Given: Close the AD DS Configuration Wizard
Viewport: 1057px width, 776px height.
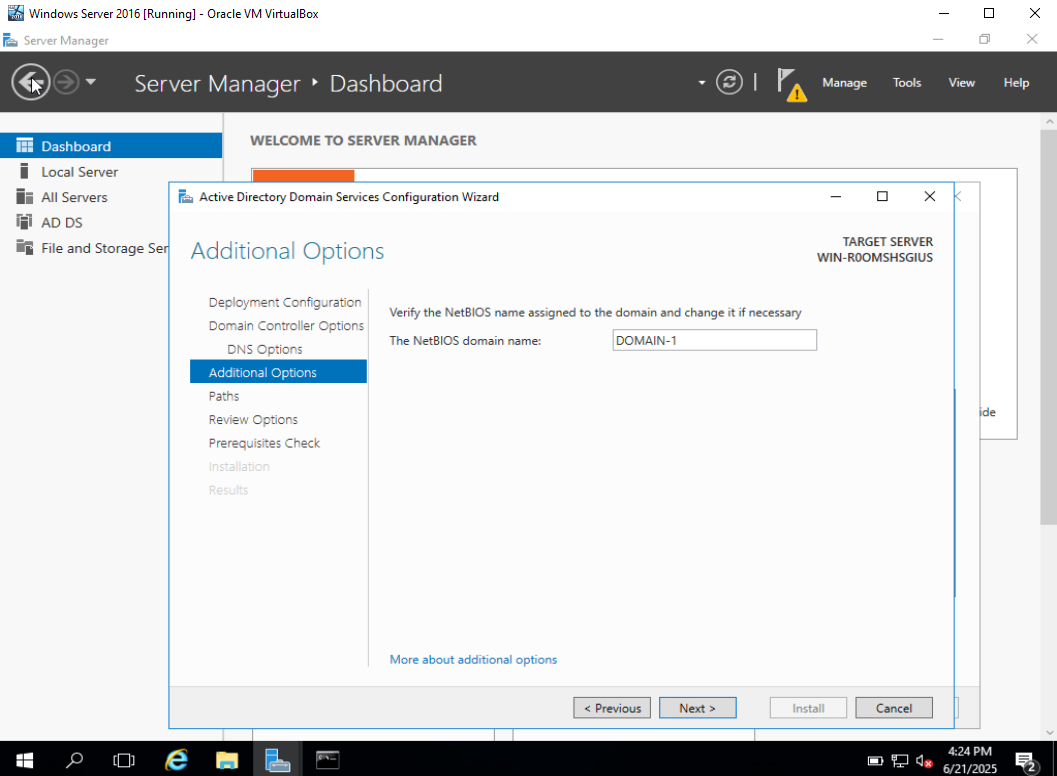Looking at the screenshot, I should [x=930, y=196].
